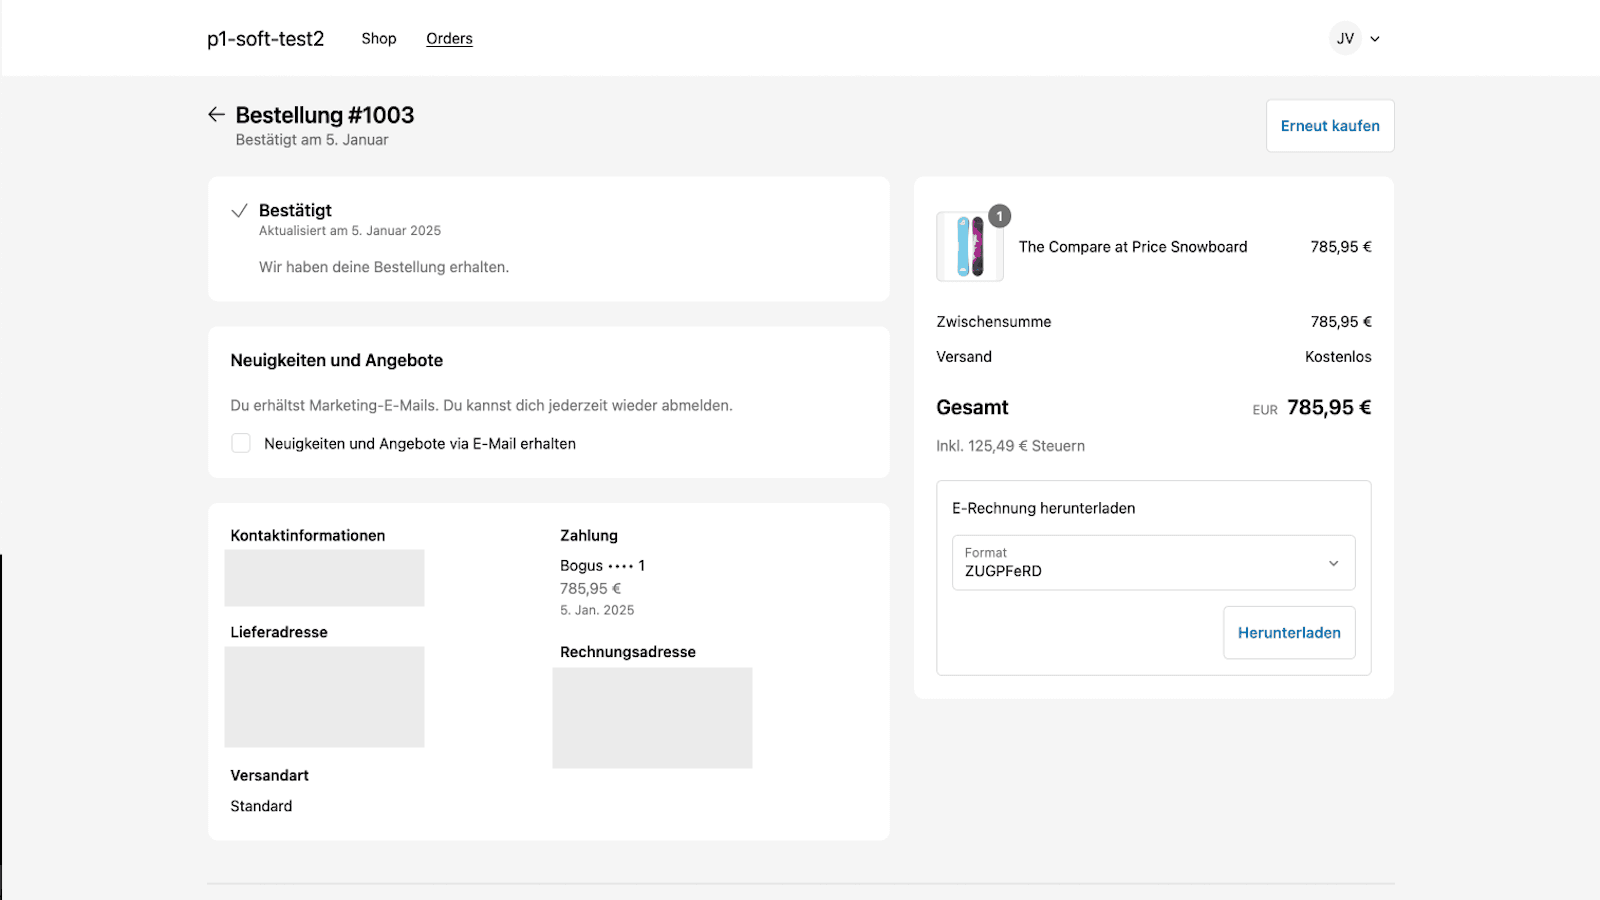Image resolution: width=1600 pixels, height=900 pixels.
Task: Click the Erneut kaufen button
Action: [1330, 125]
